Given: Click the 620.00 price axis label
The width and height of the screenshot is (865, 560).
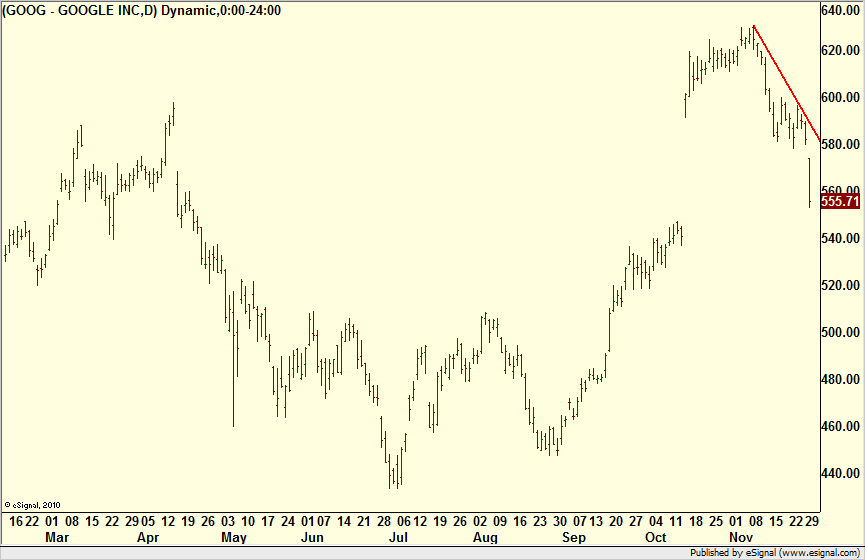Looking at the screenshot, I should coord(840,50).
